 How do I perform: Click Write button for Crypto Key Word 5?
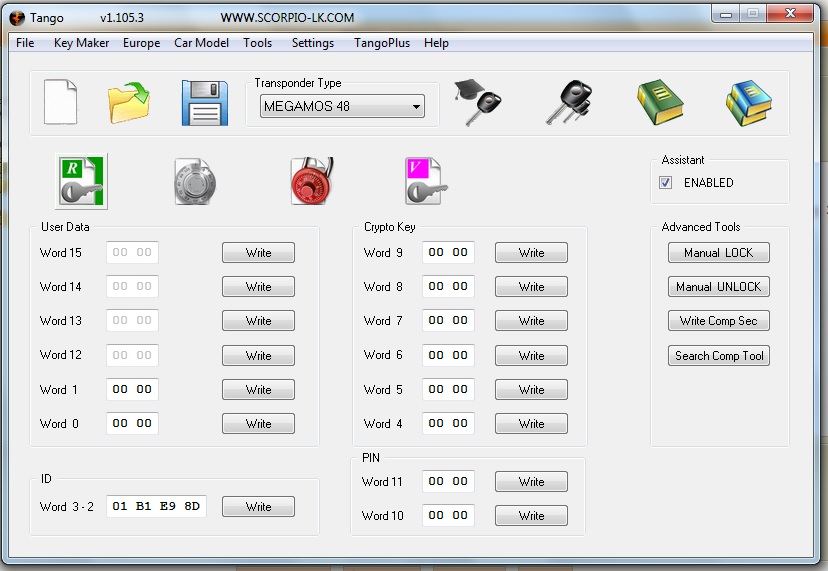click(531, 389)
